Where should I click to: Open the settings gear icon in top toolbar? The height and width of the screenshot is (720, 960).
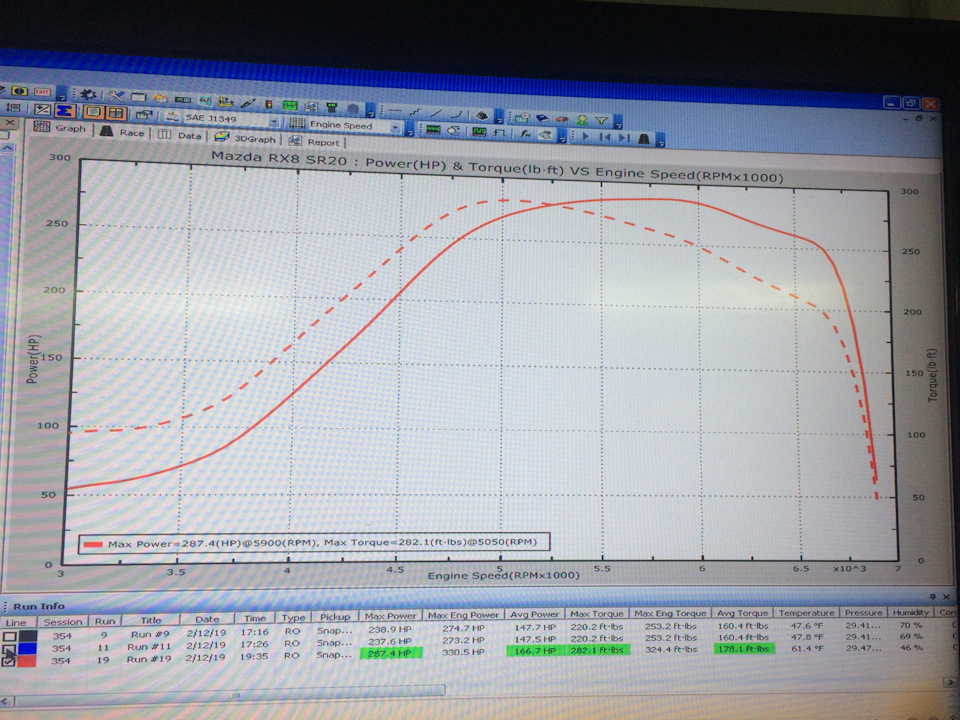(x=88, y=94)
